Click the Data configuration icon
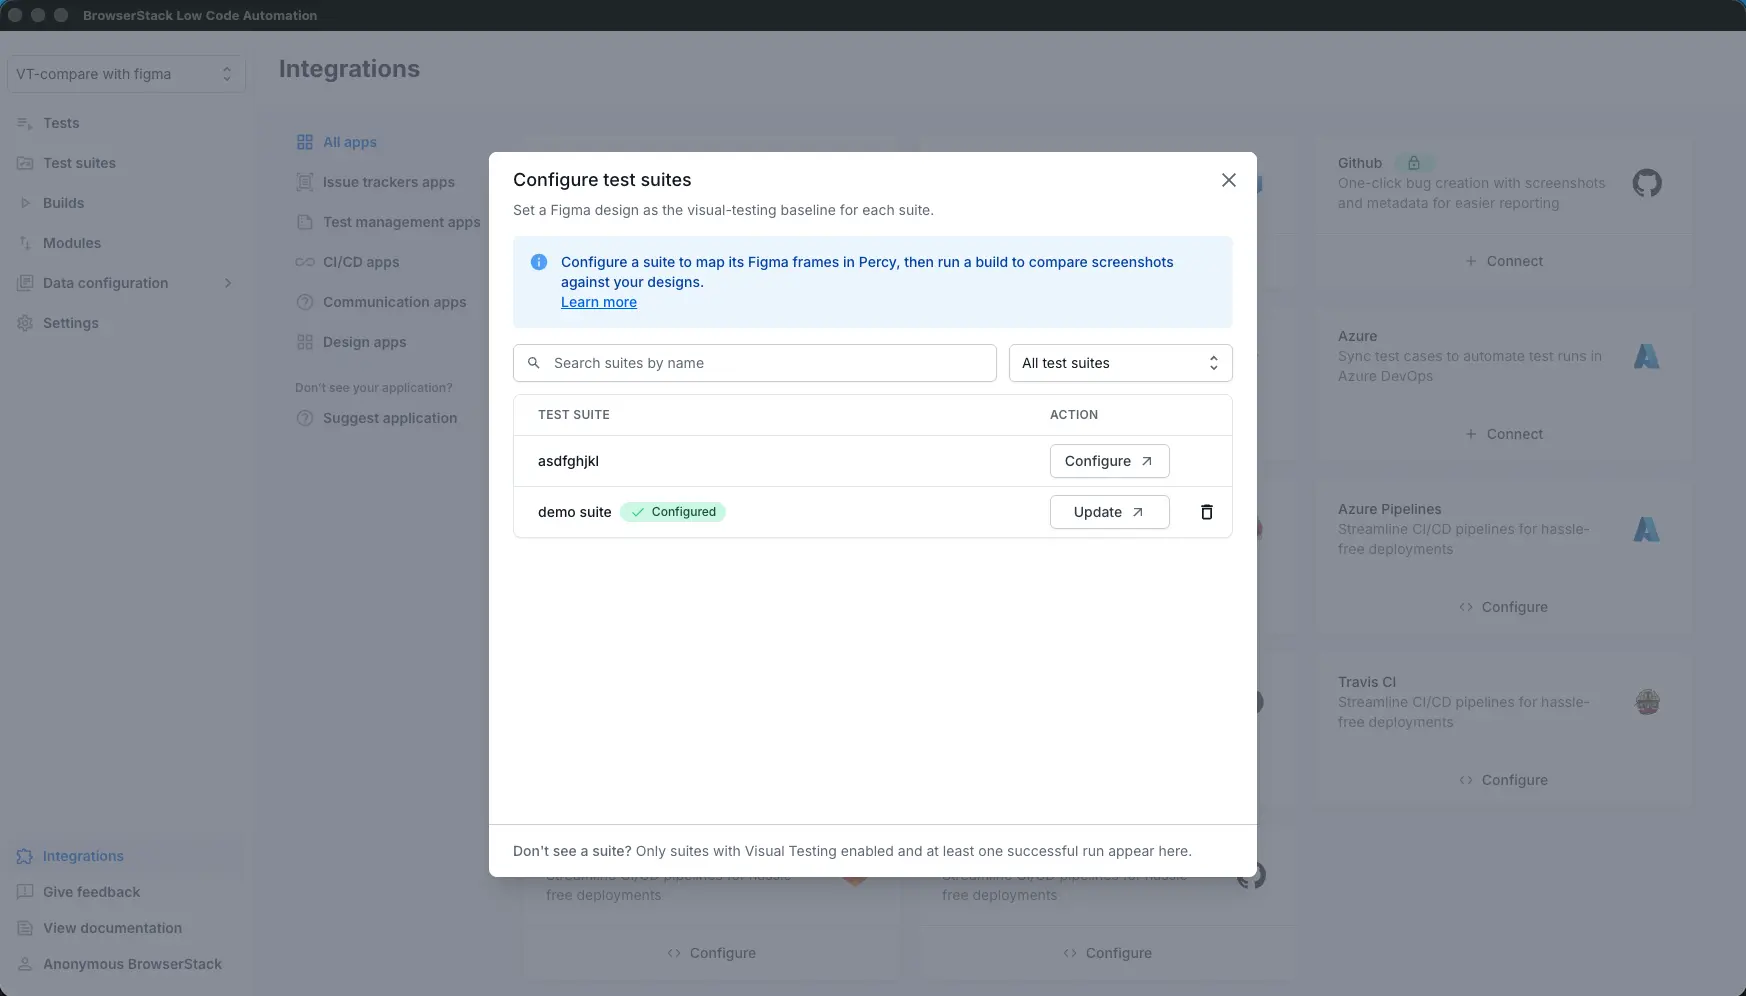This screenshot has height=996, width=1746. click(x=25, y=283)
